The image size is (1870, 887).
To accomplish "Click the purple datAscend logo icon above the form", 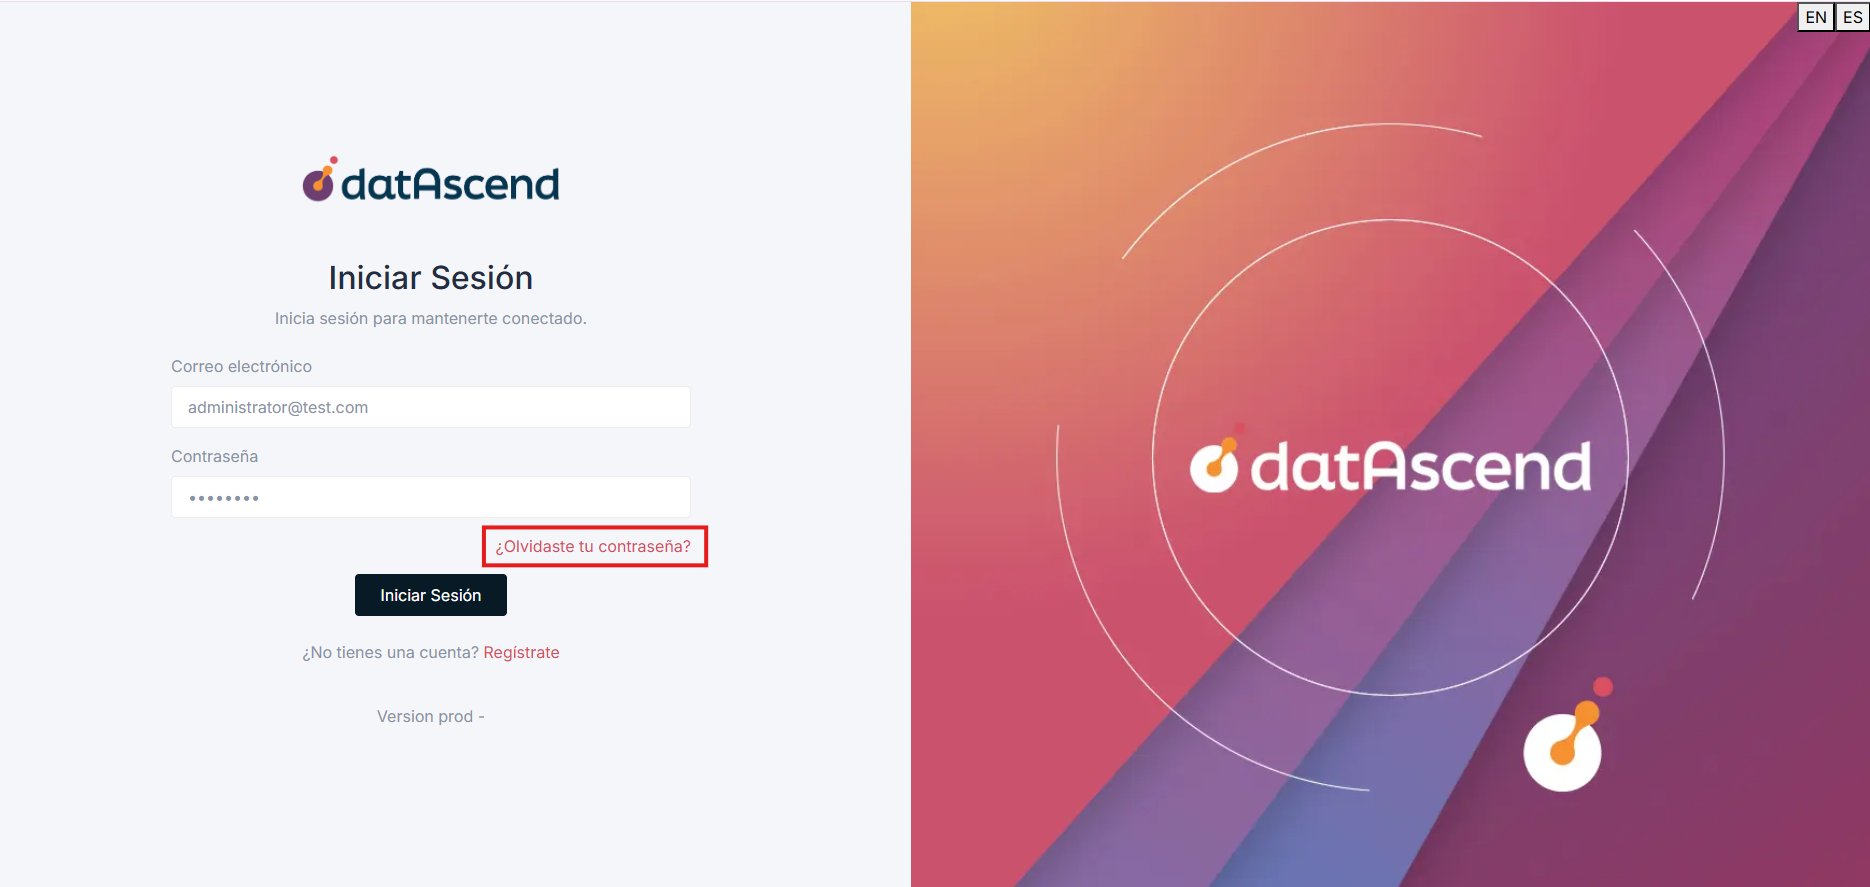I will (319, 181).
